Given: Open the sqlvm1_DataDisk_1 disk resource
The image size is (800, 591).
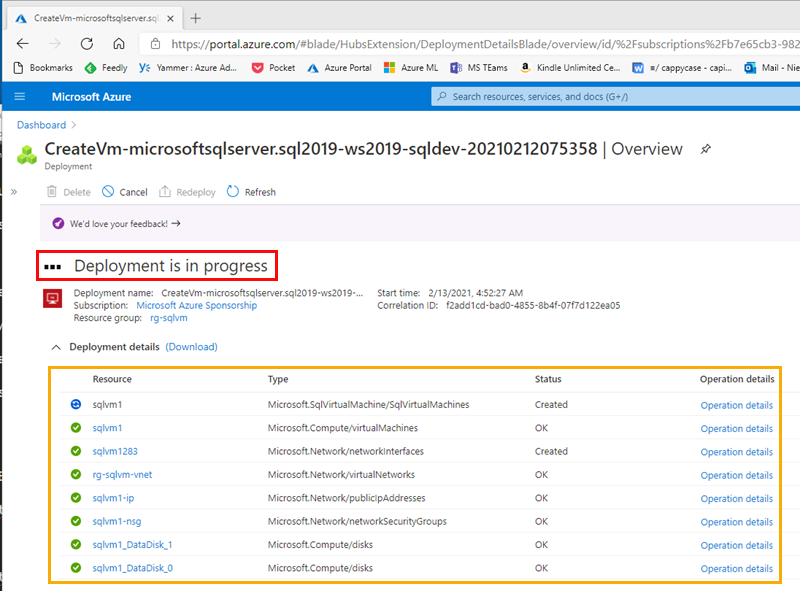Looking at the screenshot, I should (132, 545).
